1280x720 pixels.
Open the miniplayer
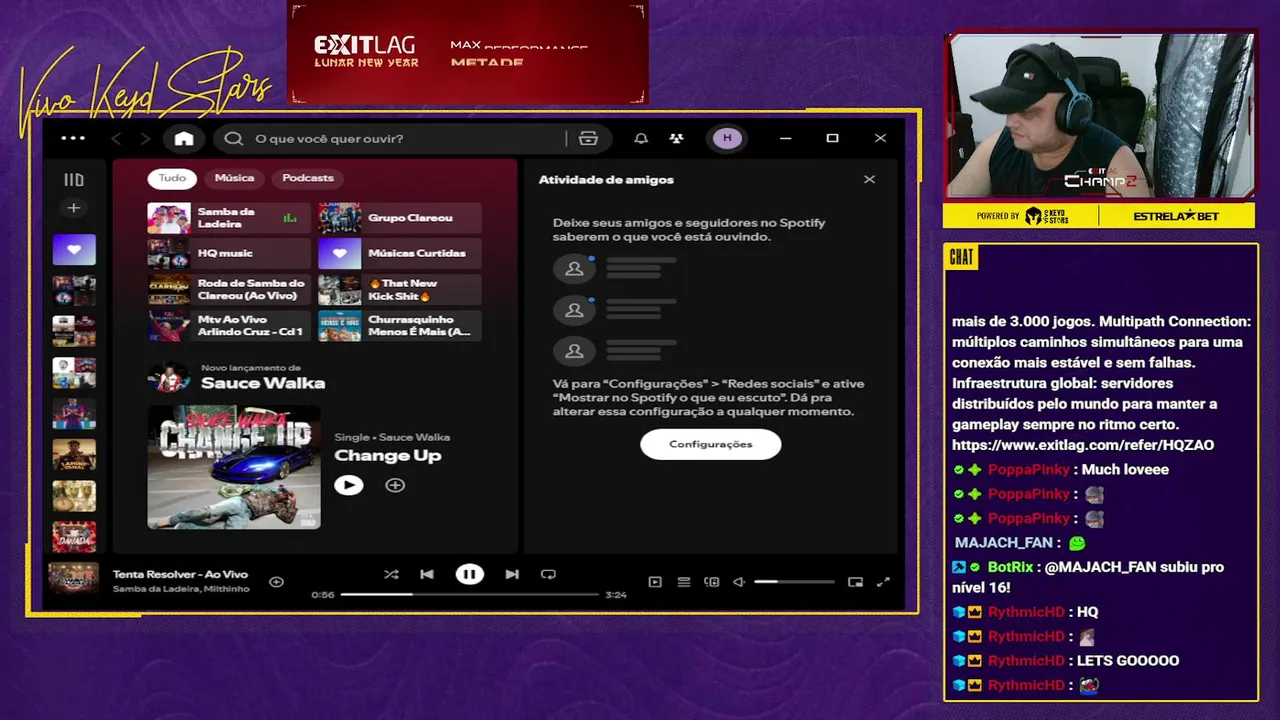pyautogui.click(x=855, y=582)
